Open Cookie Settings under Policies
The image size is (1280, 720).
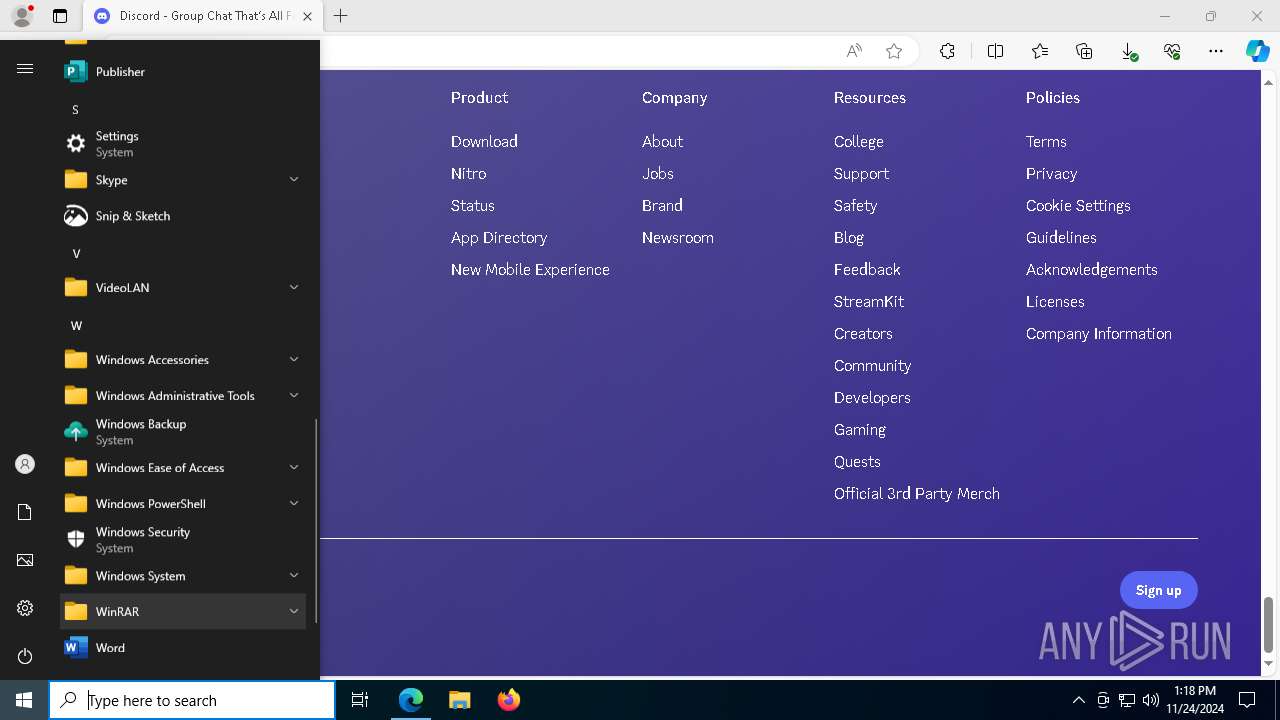pyautogui.click(x=1078, y=206)
